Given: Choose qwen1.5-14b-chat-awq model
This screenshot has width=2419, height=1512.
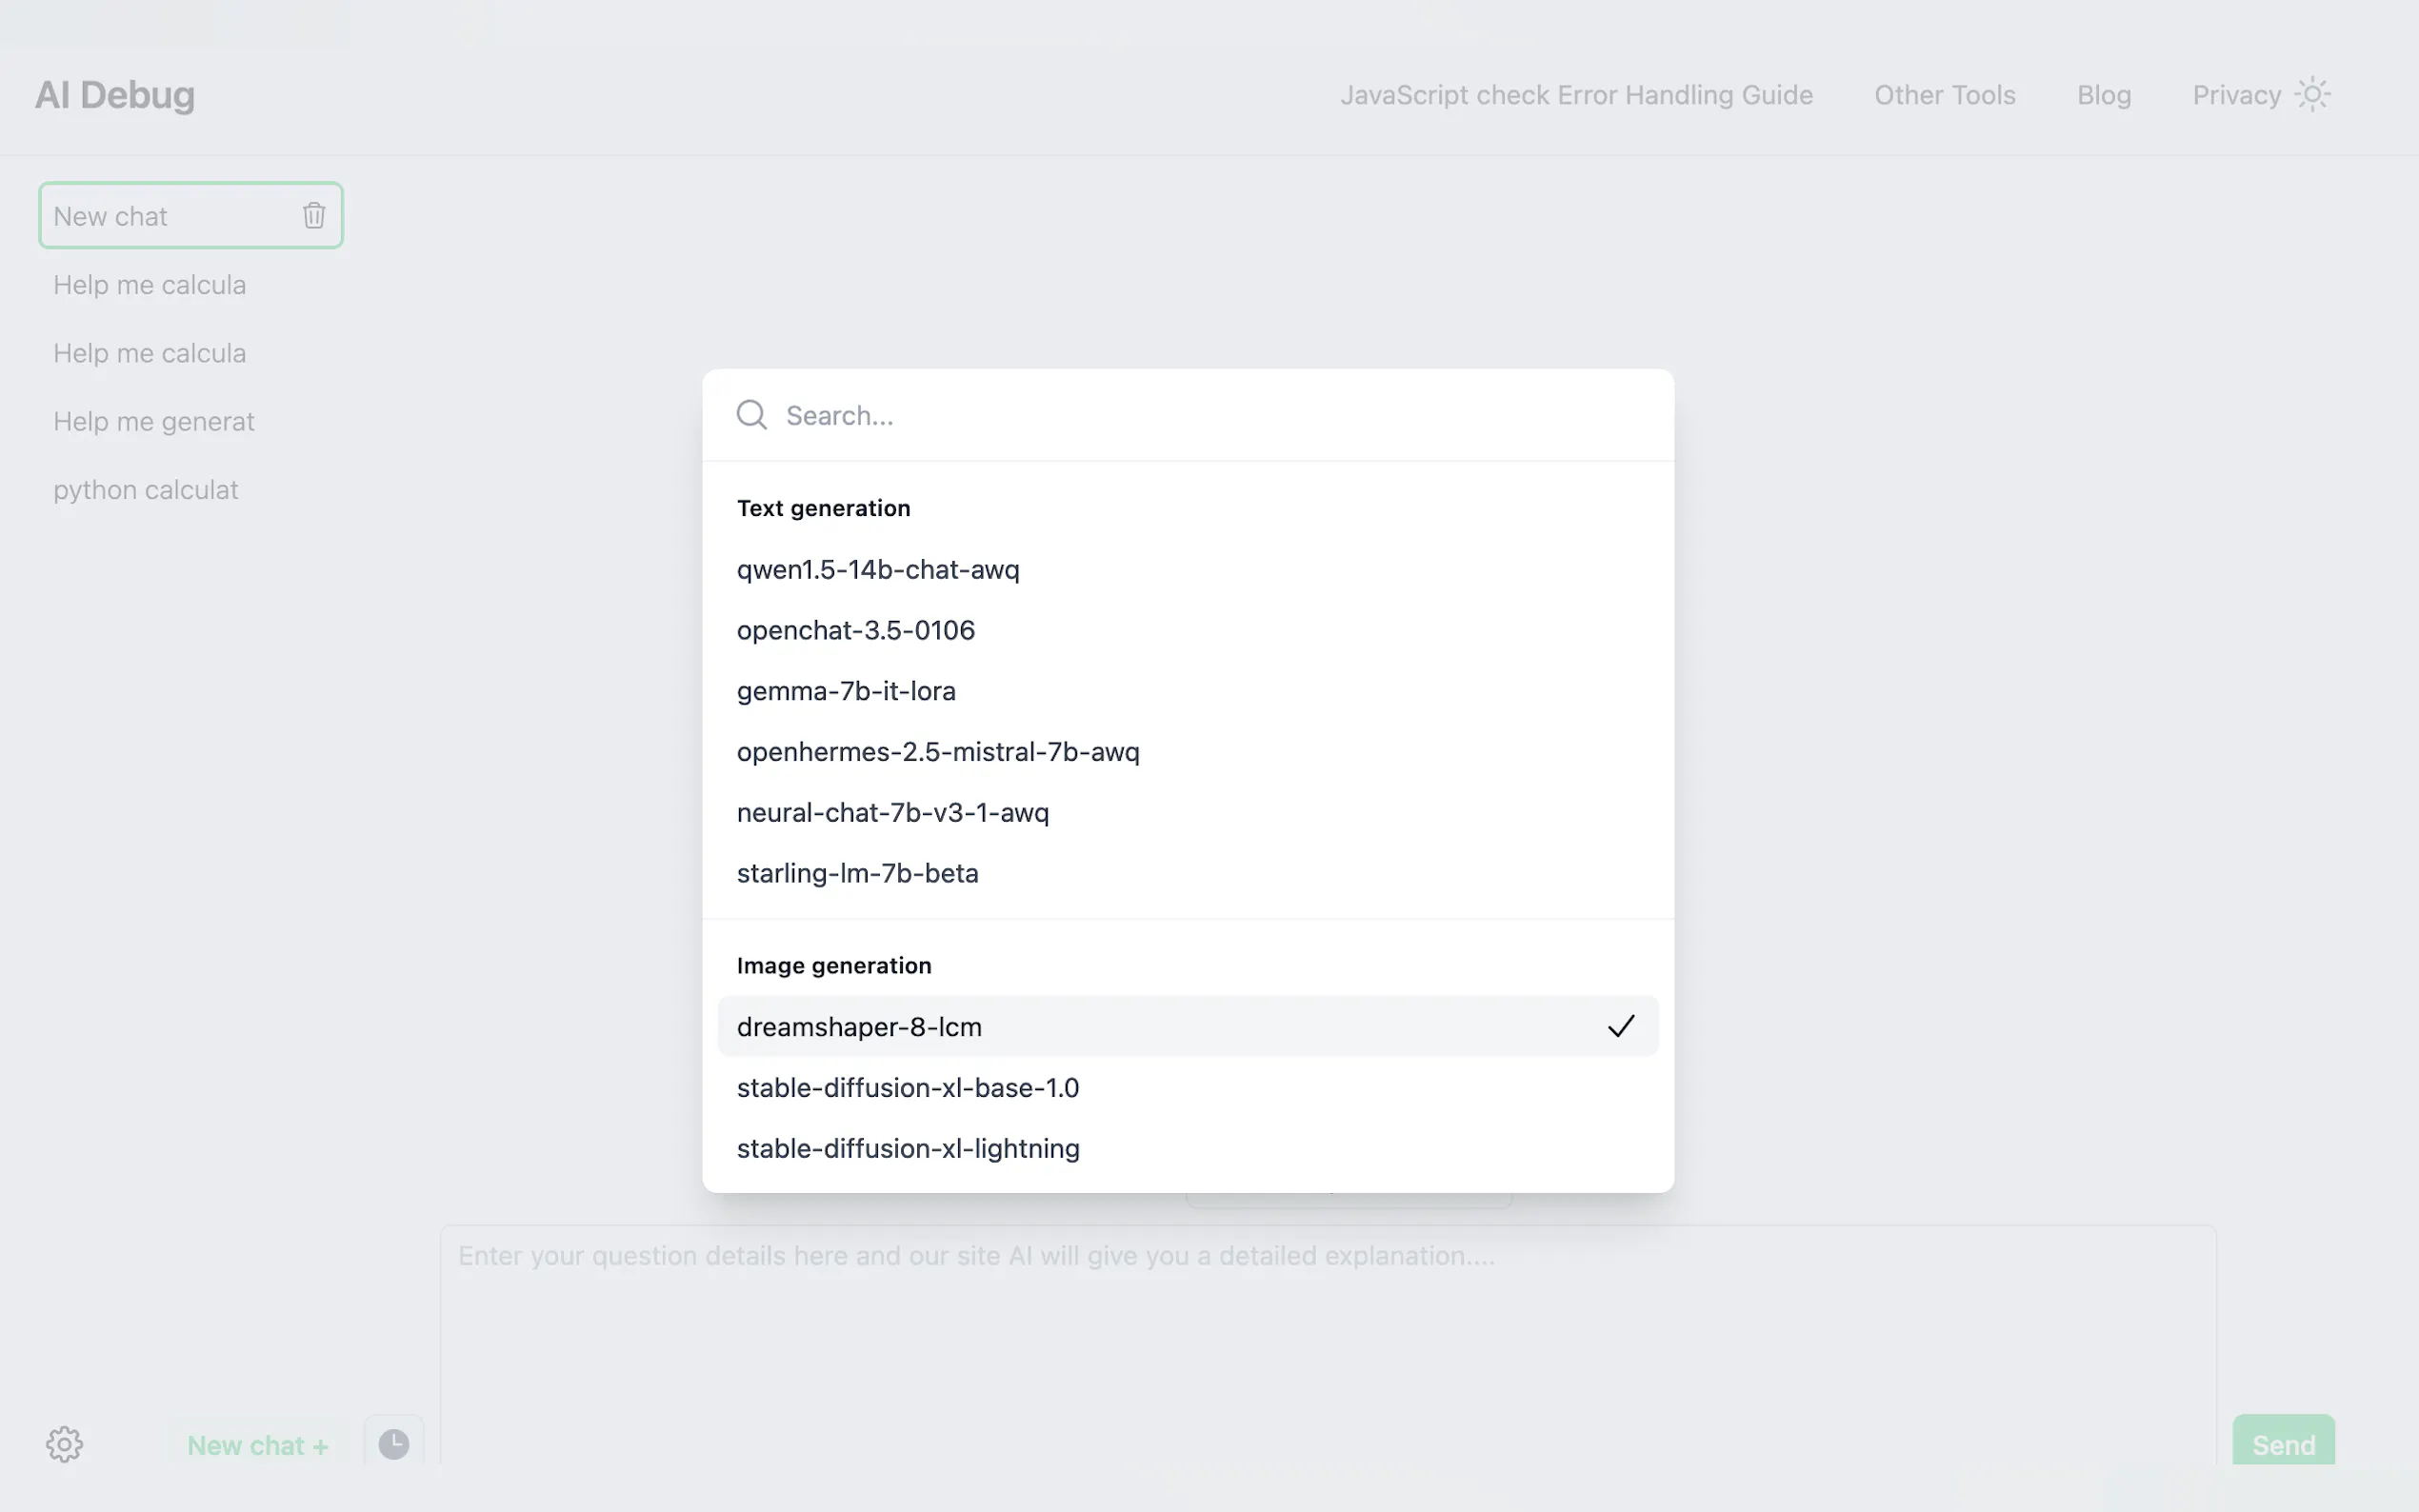Looking at the screenshot, I should coord(878,570).
